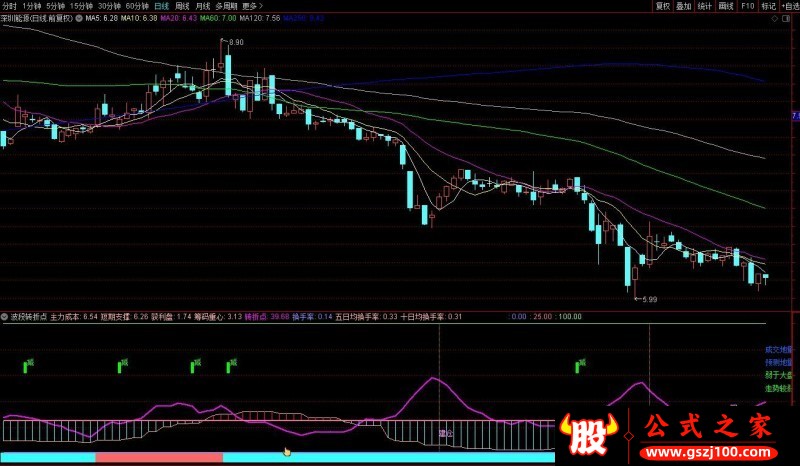Click the blue MA250 value
Viewport: 800px width, 466px height.
[x=304, y=18]
